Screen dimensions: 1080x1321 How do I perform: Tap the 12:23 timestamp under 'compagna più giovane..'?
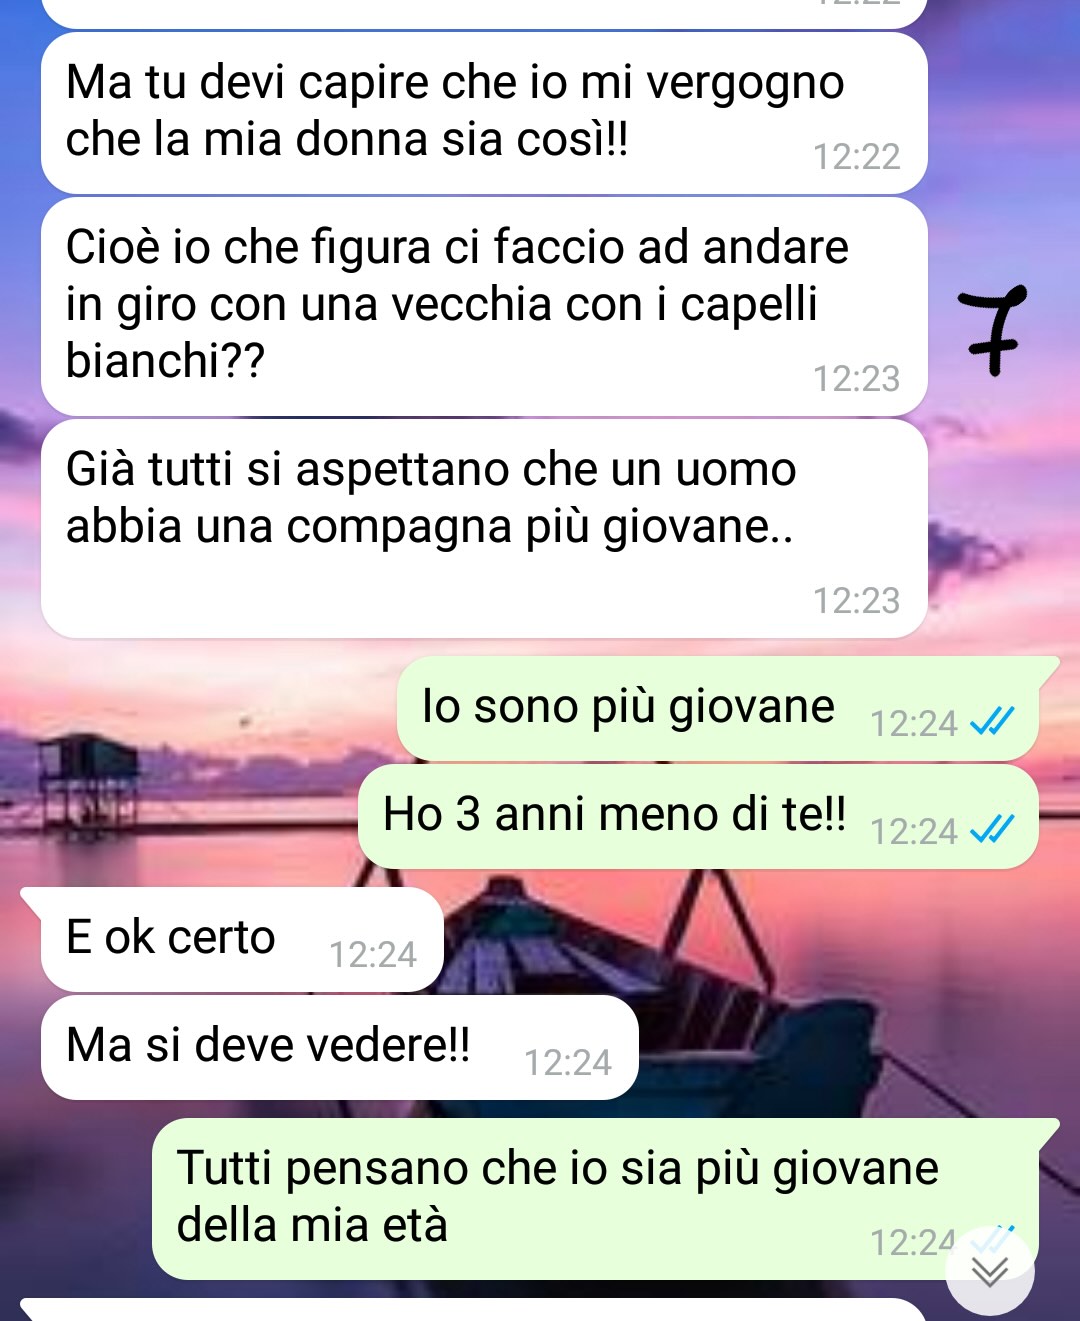coord(857,601)
